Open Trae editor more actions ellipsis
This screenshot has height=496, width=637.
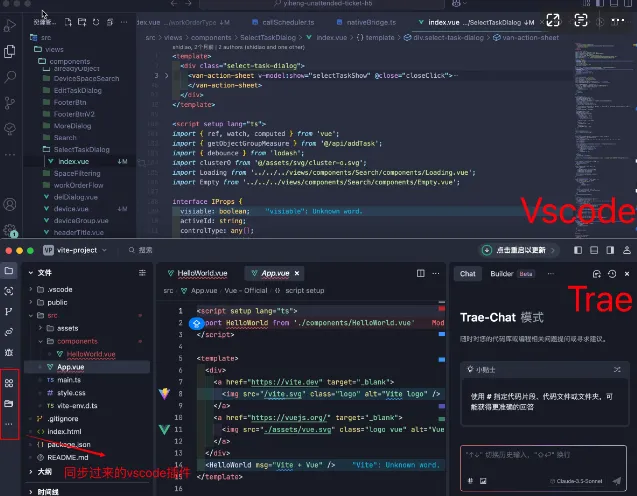[436, 273]
